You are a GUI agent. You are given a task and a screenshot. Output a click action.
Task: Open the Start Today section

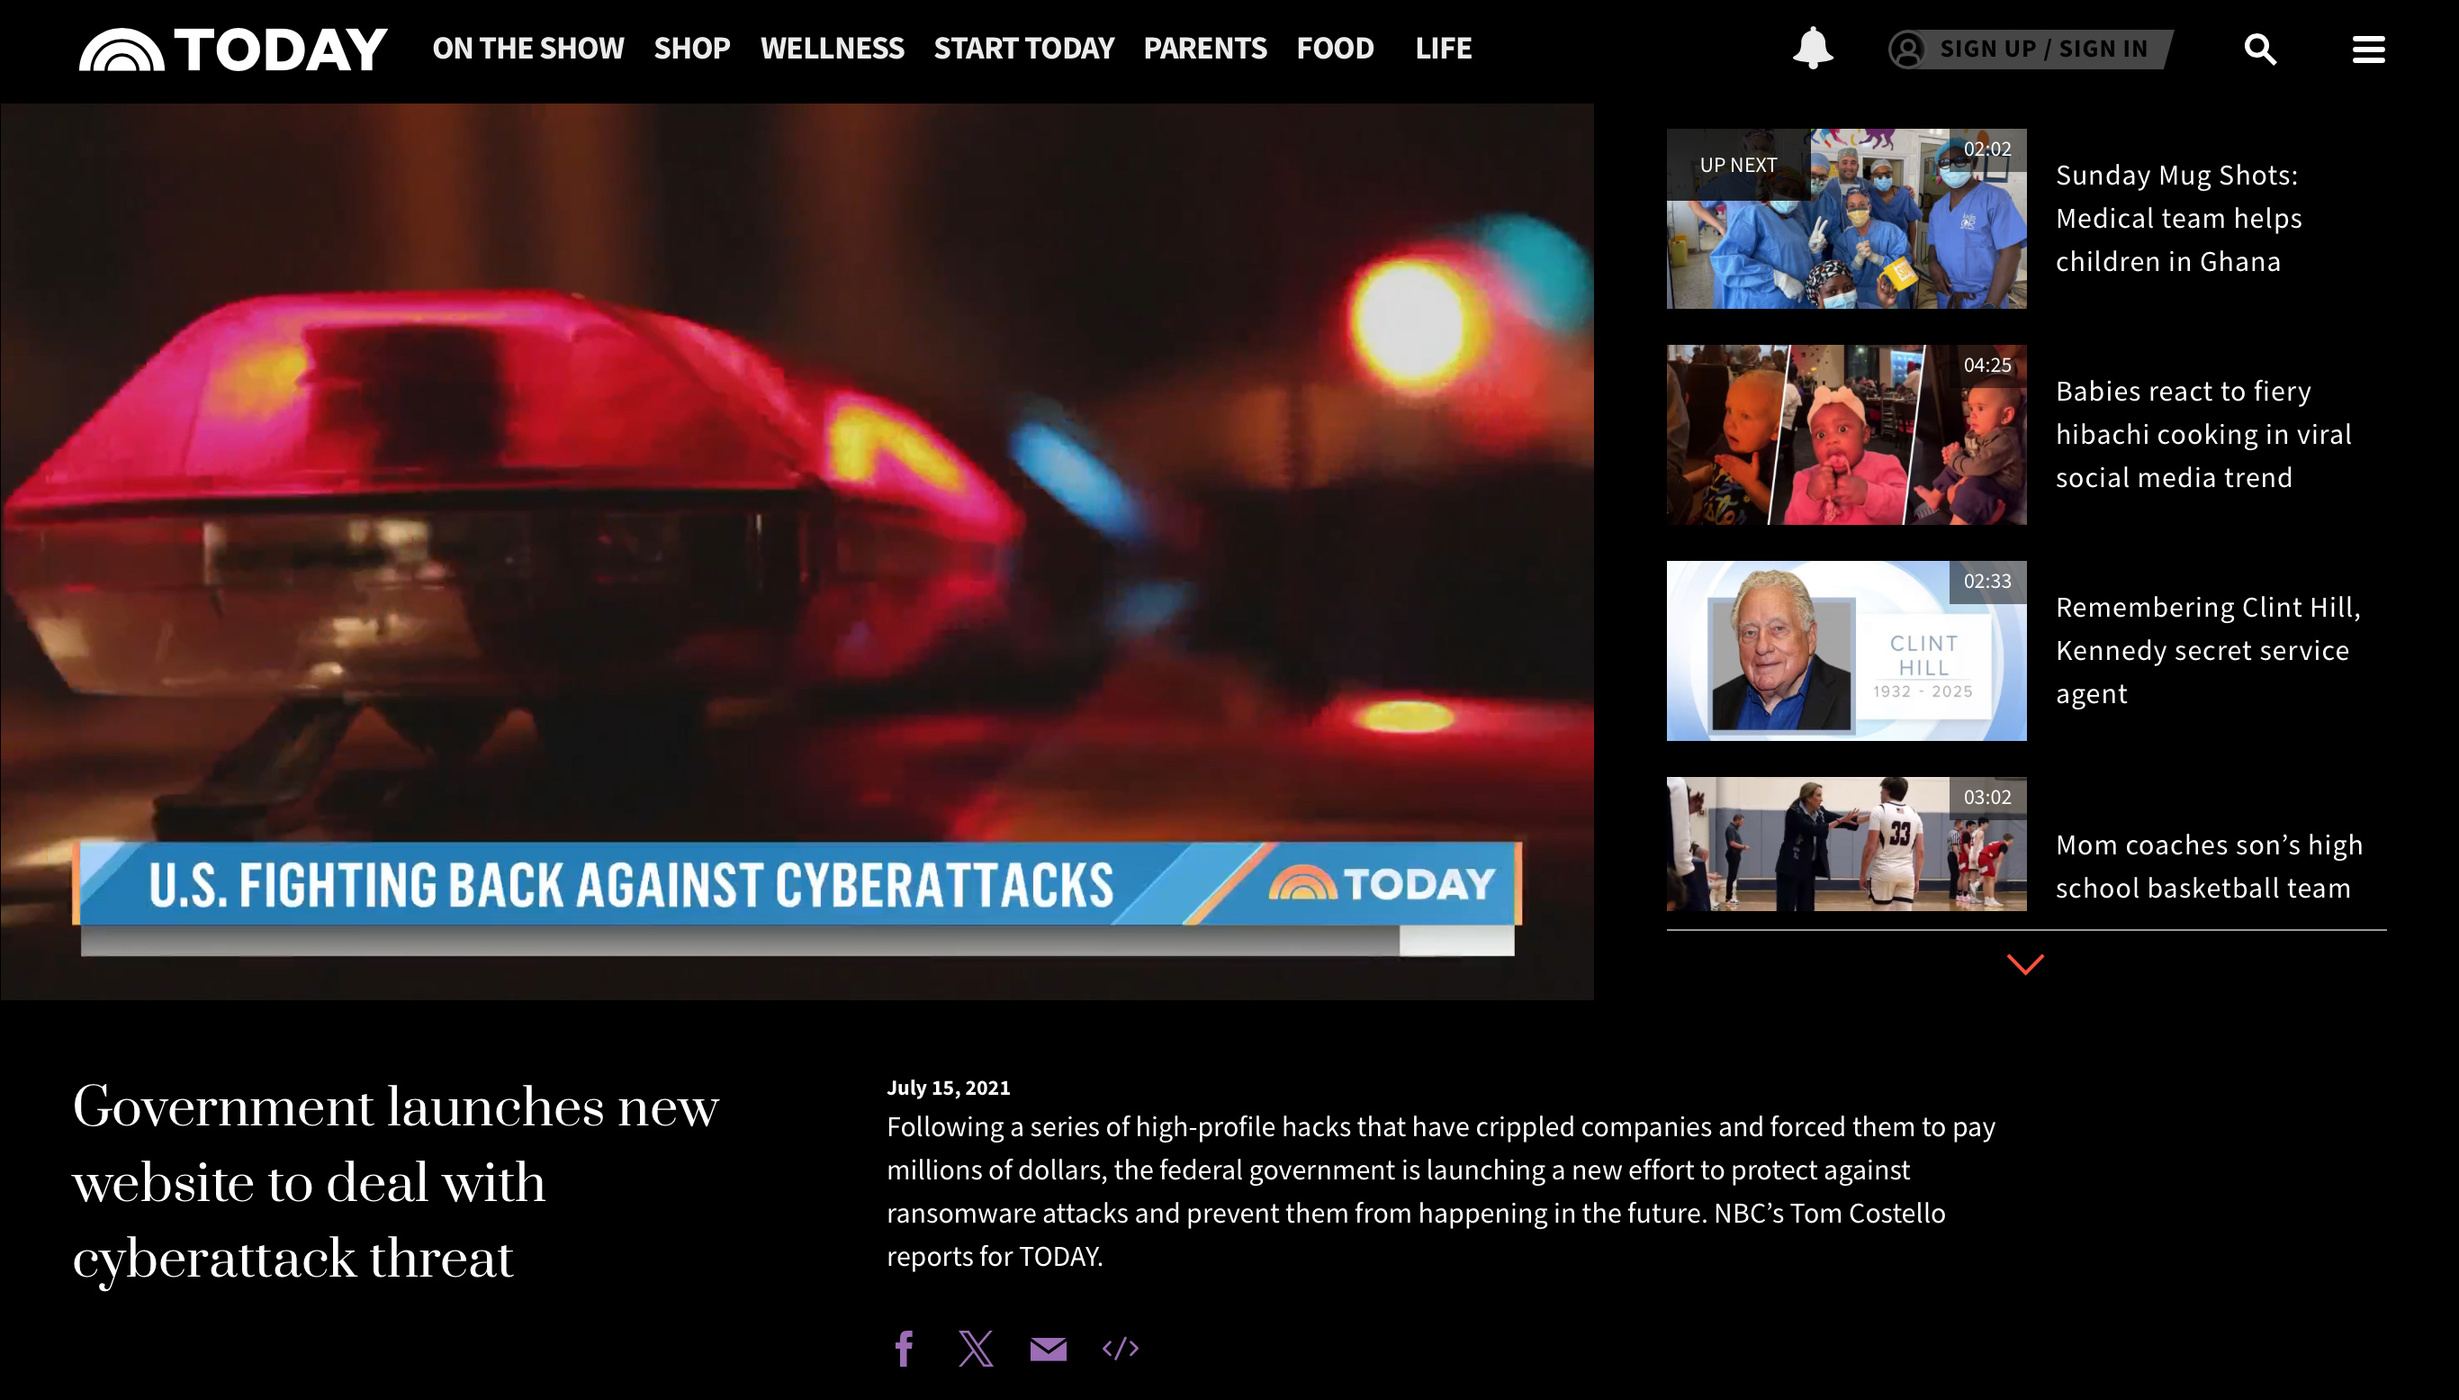1024,49
